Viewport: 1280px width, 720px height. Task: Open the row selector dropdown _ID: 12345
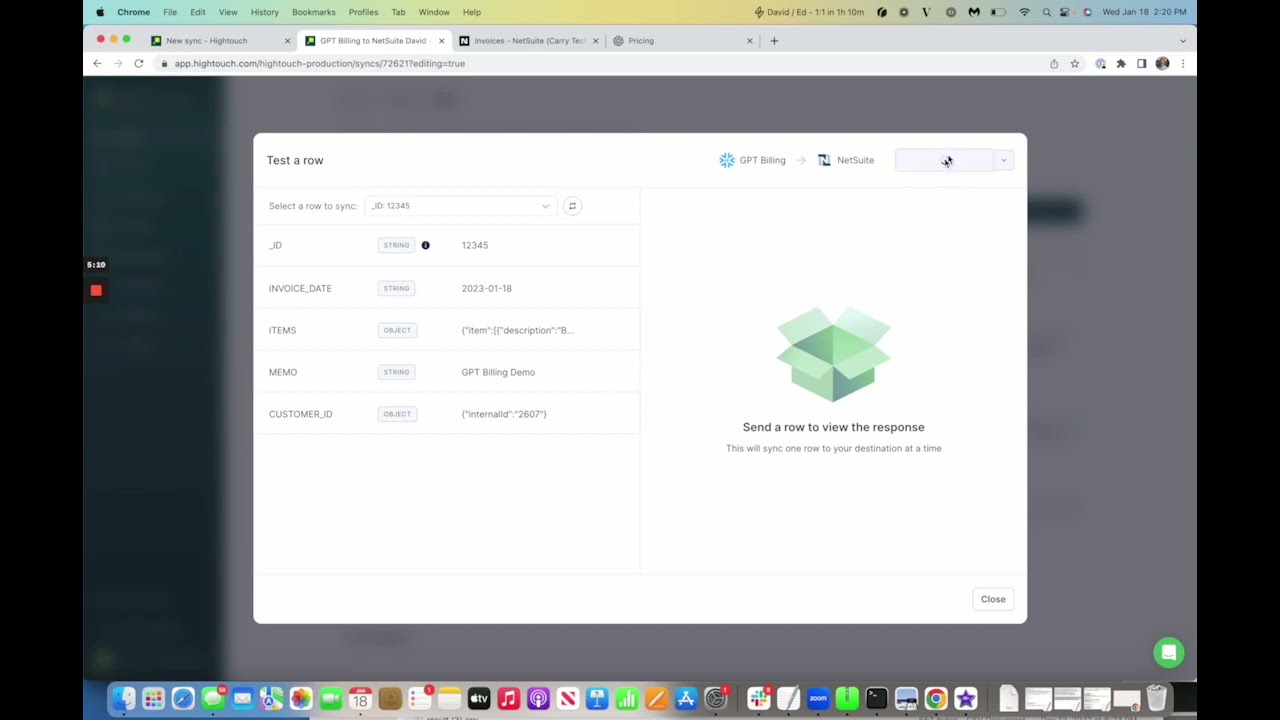460,206
